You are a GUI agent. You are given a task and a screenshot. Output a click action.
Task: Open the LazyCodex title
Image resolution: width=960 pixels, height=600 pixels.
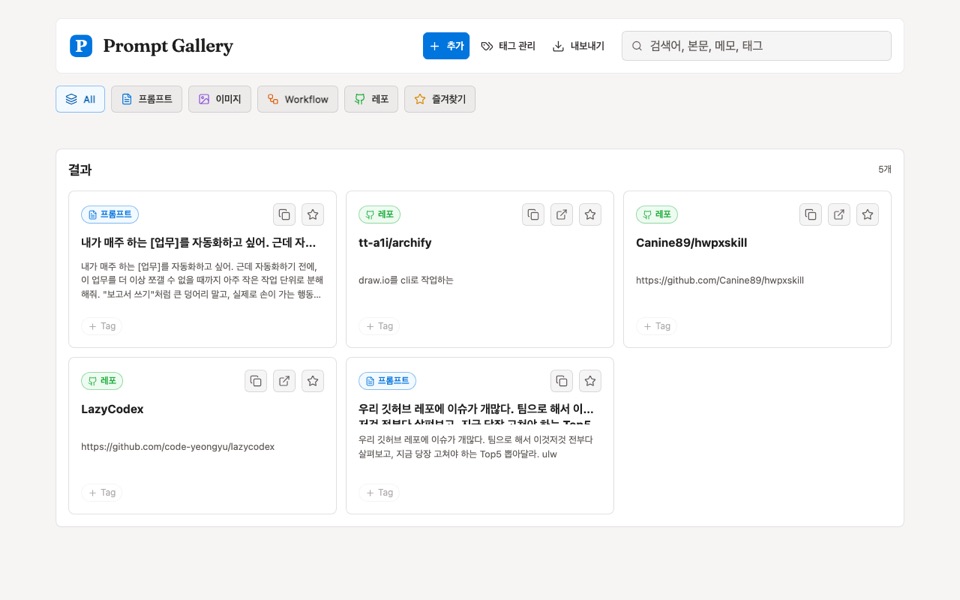(x=112, y=409)
